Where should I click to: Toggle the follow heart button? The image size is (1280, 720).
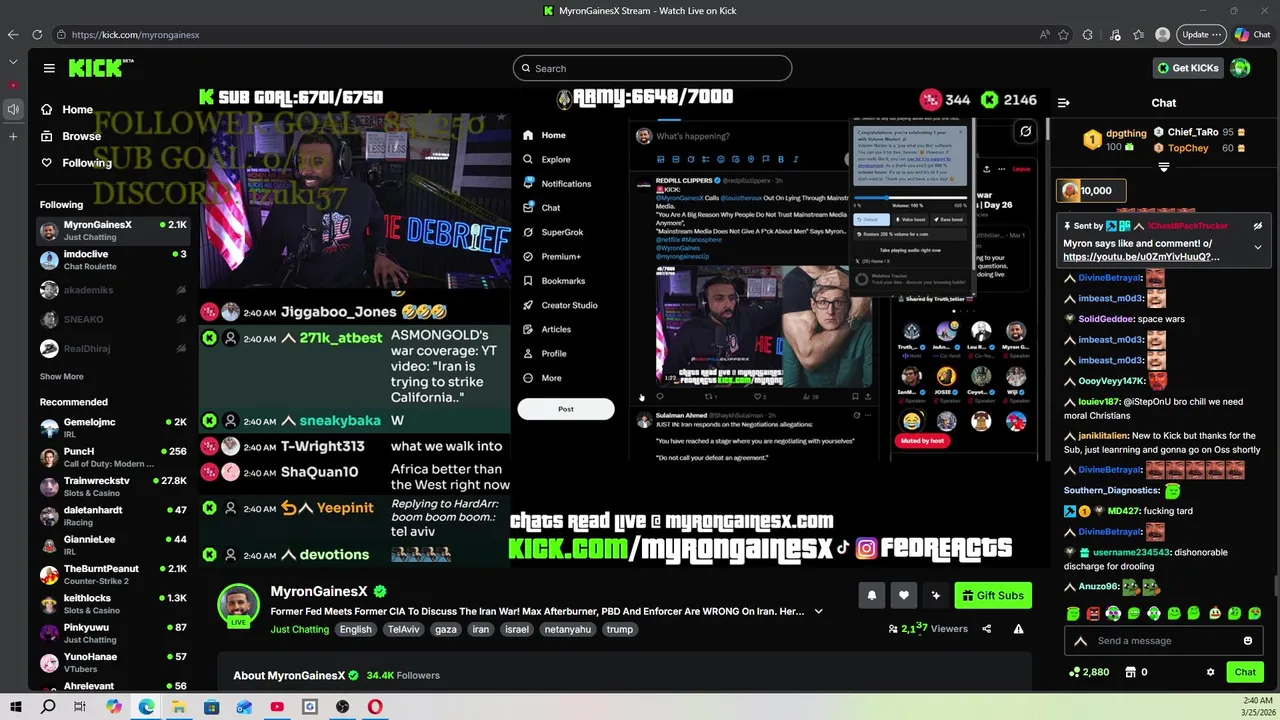903,595
